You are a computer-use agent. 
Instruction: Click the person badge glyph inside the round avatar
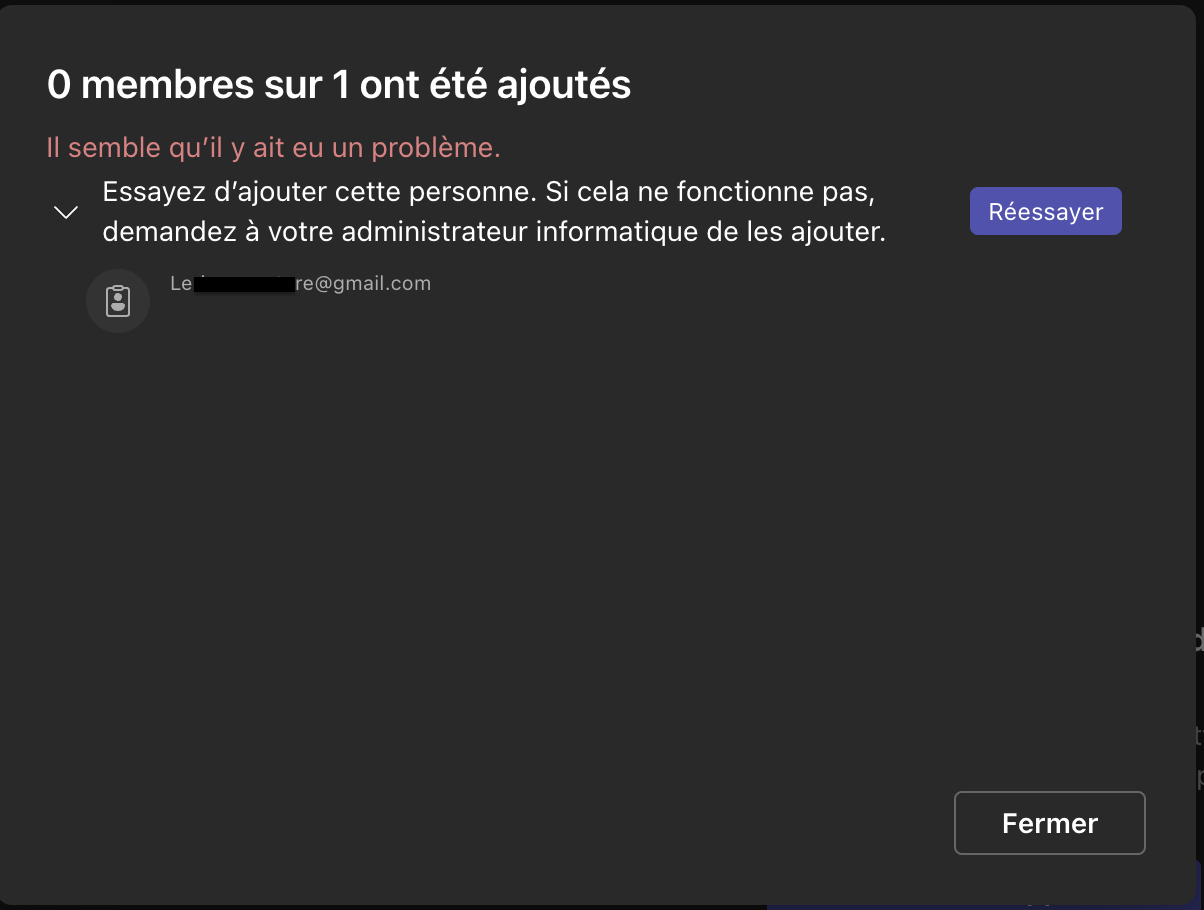click(118, 300)
